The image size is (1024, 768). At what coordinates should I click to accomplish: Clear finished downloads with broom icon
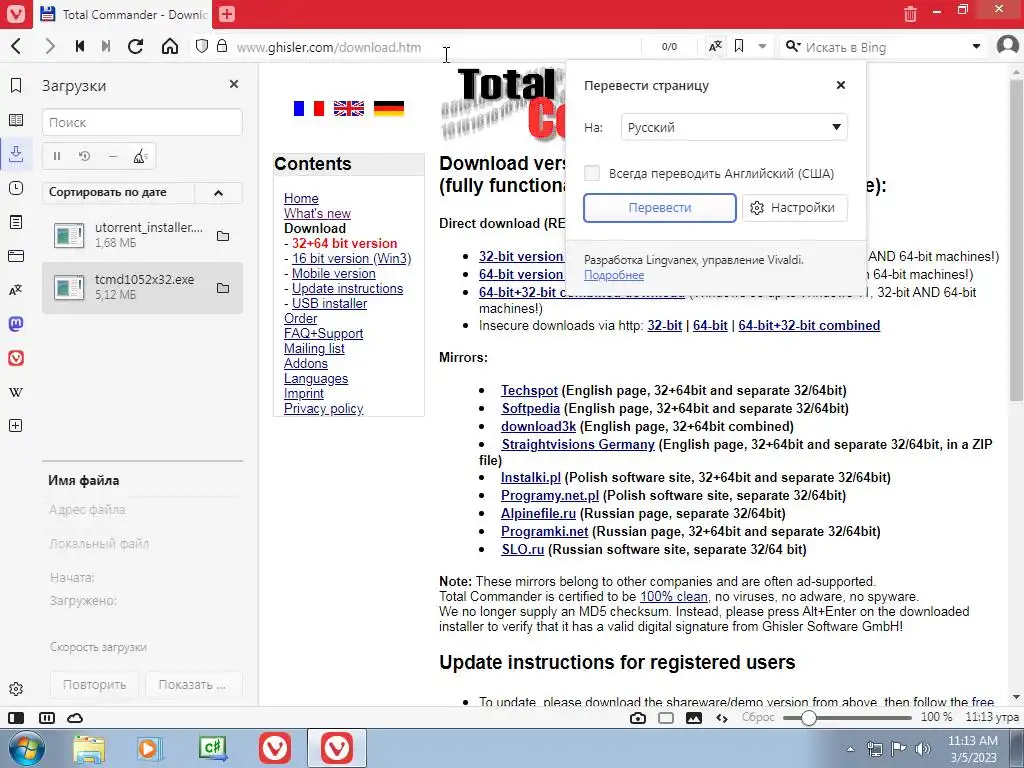[140, 156]
